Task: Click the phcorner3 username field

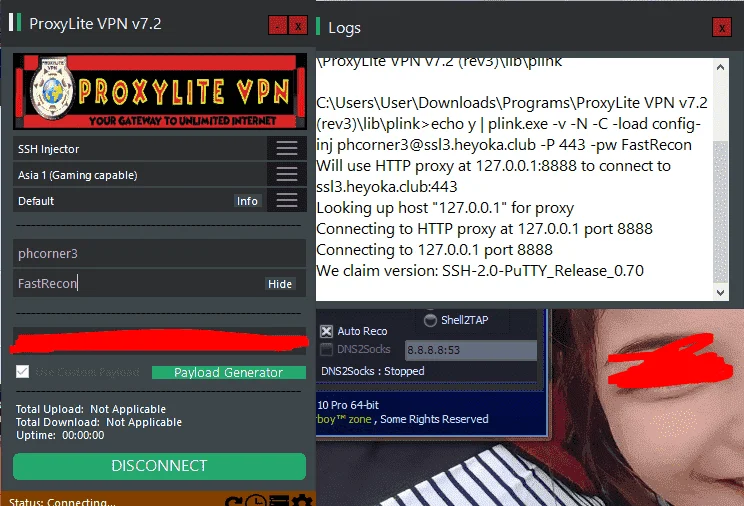Action: [159, 253]
